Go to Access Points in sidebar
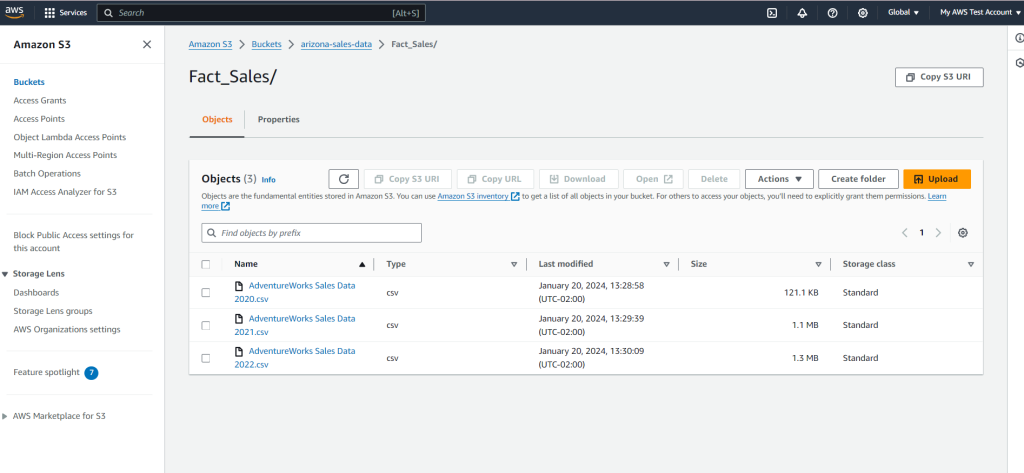Viewport: 1024px width, 473px height. pos(40,119)
